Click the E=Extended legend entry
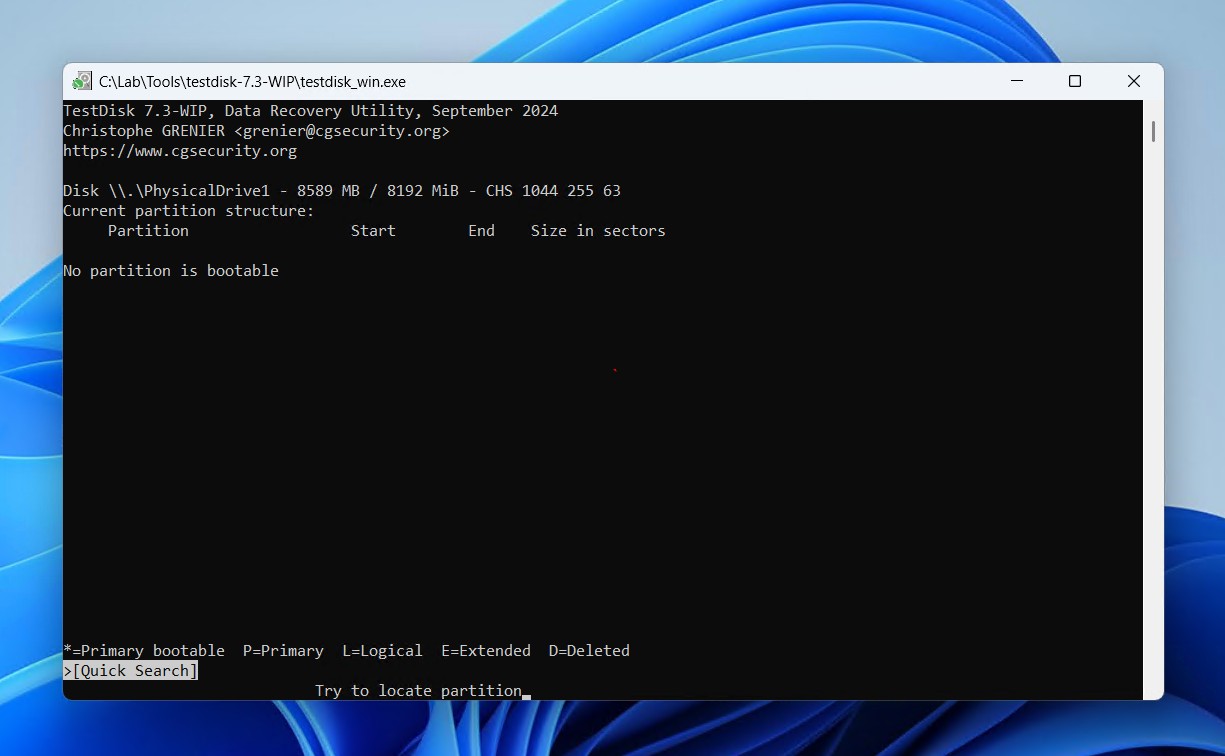The image size is (1225, 756). pos(486,651)
